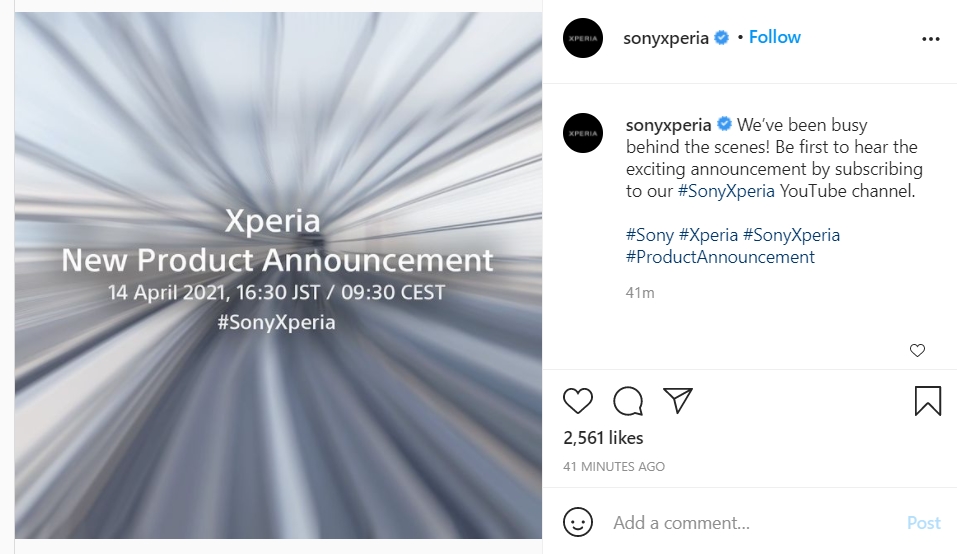Like the post with the heart icon
This screenshot has height=554, width=957.
[578, 401]
